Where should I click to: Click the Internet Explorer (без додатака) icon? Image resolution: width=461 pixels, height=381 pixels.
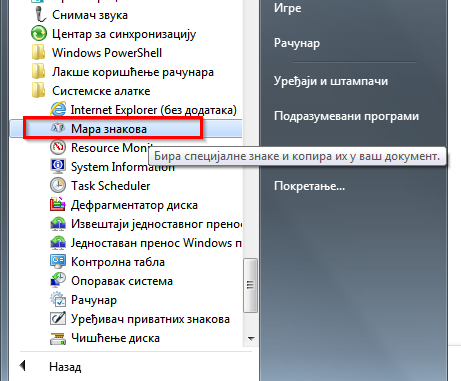(x=58, y=110)
